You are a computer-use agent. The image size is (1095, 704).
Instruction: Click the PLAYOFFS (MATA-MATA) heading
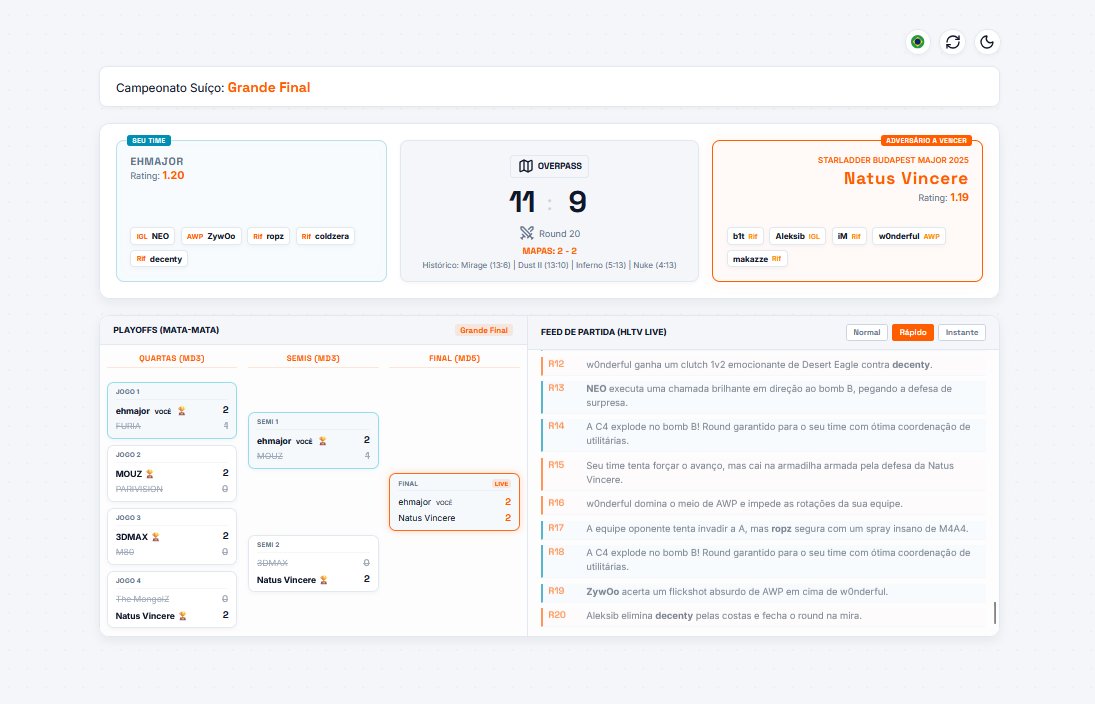[166, 330]
